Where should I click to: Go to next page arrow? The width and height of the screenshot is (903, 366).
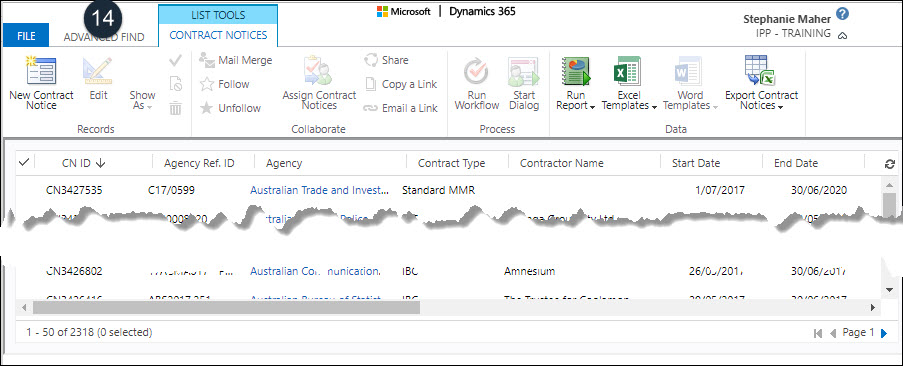884,333
